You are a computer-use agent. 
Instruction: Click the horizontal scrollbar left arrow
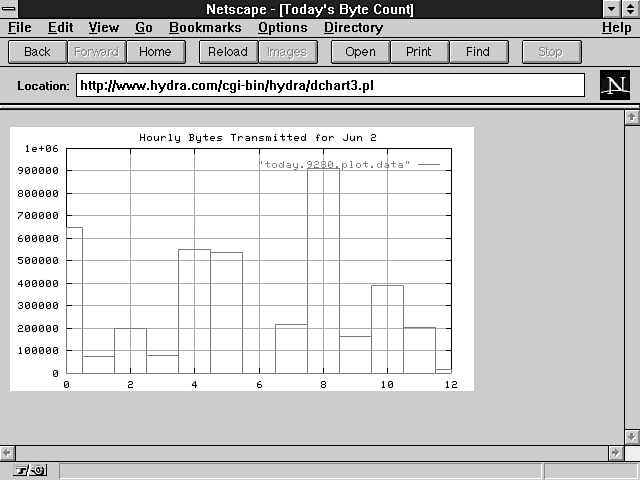(x=8, y=453)
